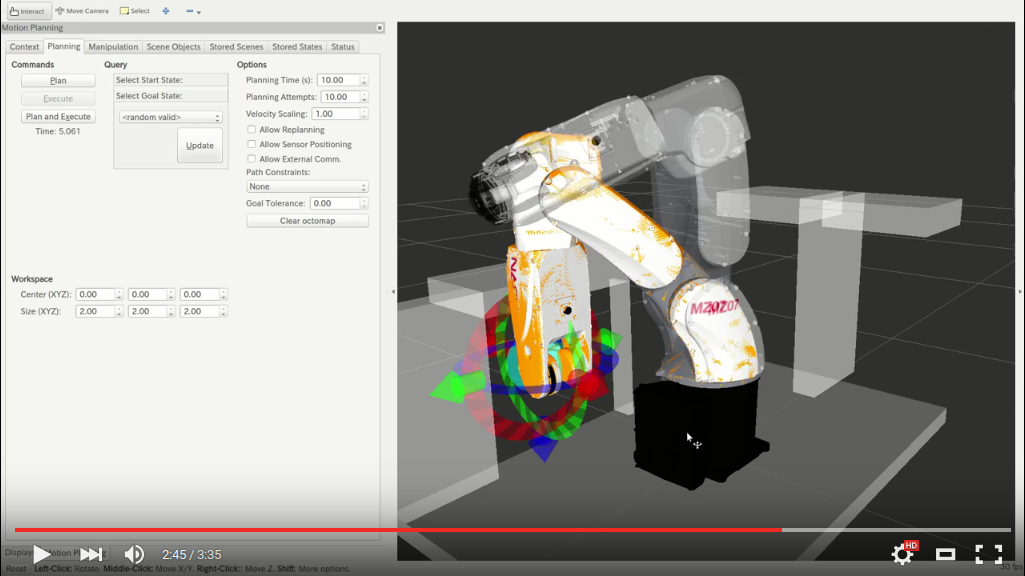Viewport: 1025px width, 576px height.
Task: Toggle theater mode
Action: (x=945, y=554)
